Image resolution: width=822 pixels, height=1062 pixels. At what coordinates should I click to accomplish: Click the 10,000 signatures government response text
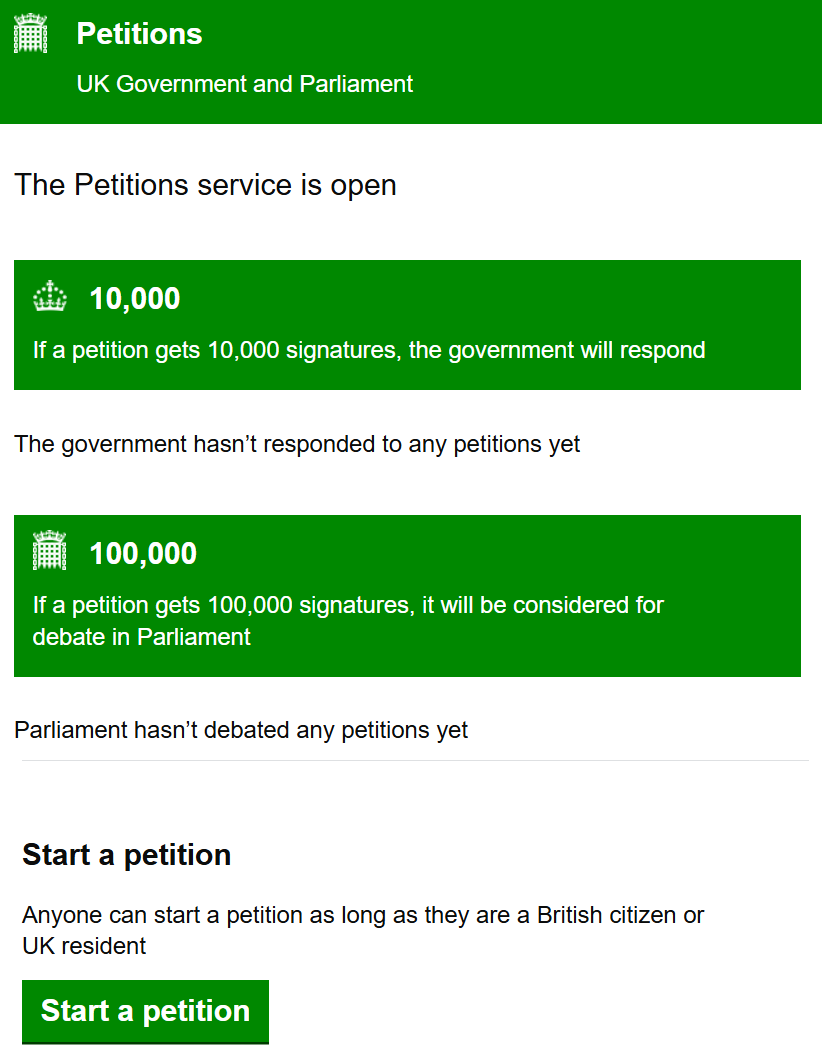369,350
